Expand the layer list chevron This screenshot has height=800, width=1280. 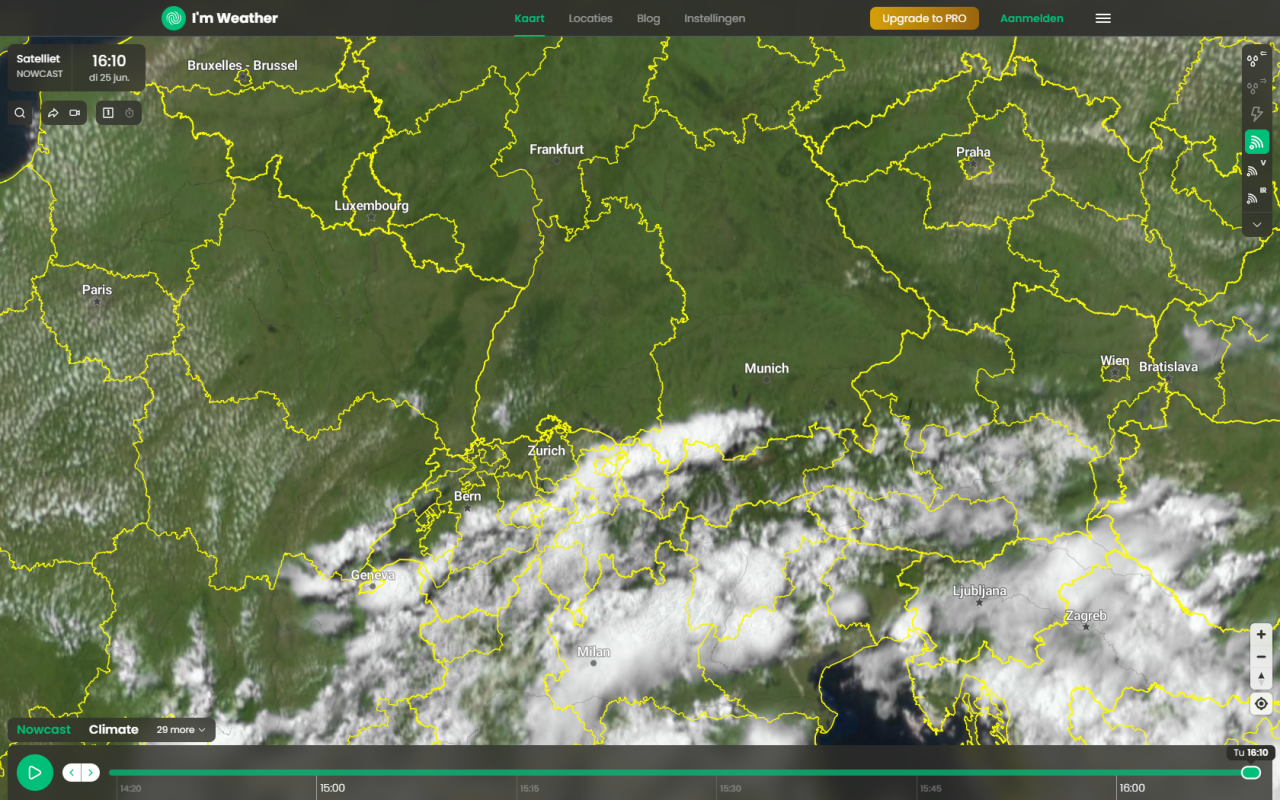click(x=1257, y=225)
